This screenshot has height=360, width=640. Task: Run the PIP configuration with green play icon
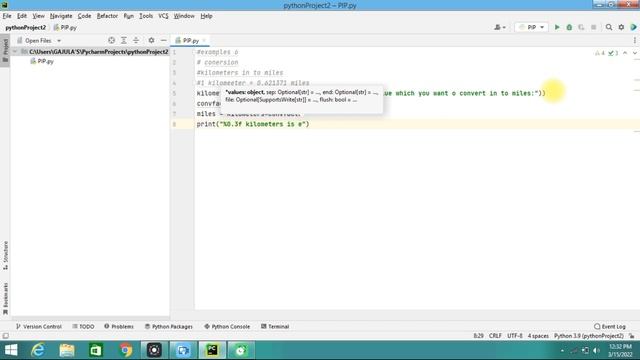click(x=557, y=27)
